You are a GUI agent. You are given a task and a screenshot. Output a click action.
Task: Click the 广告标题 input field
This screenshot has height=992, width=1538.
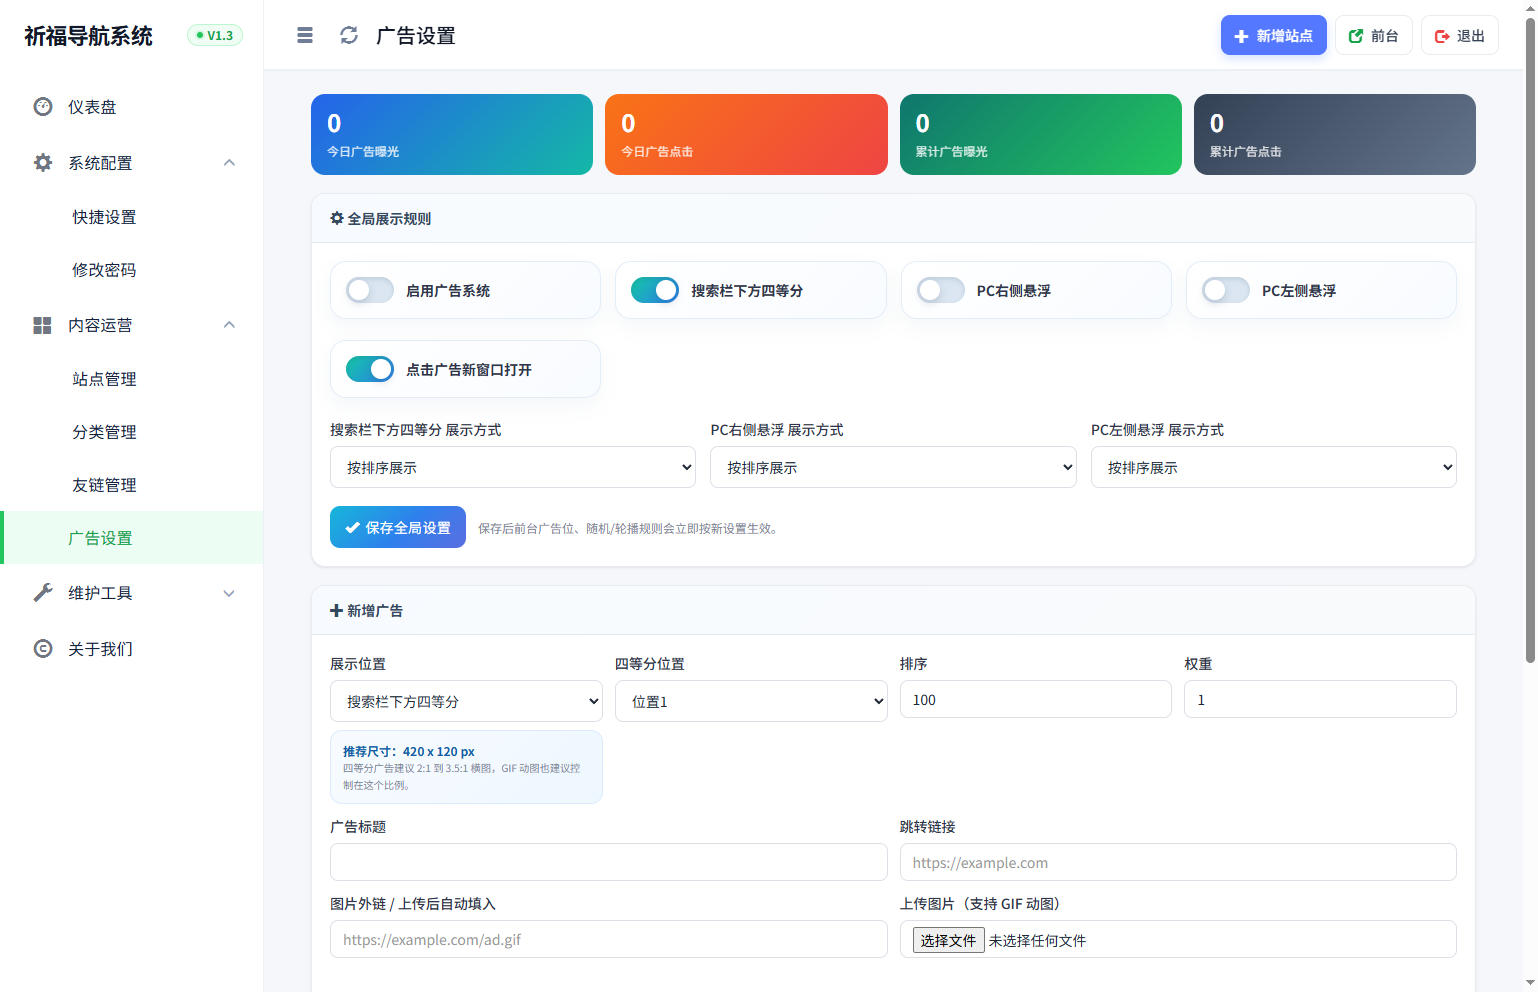pyautogui.click(x=609, y=862)
